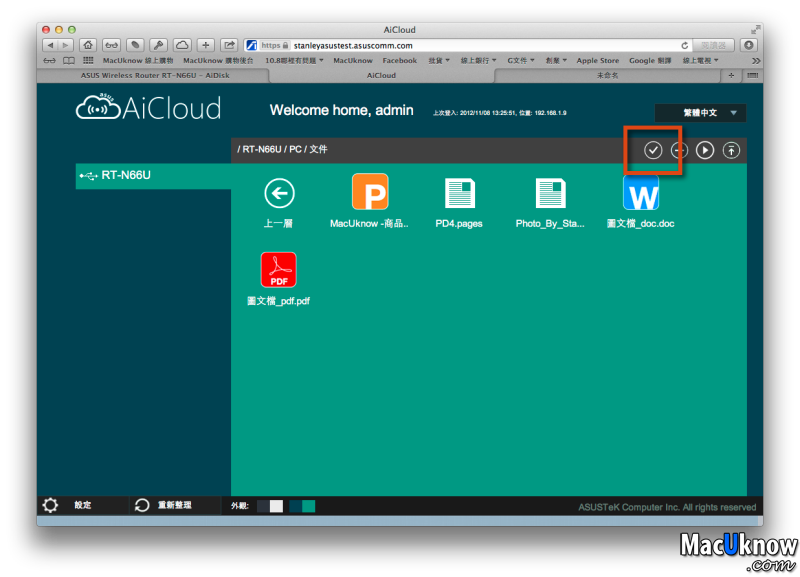Click the play media icon in toolbar
800x577 pixels.
pyautogui.click(x=705, y=150)
